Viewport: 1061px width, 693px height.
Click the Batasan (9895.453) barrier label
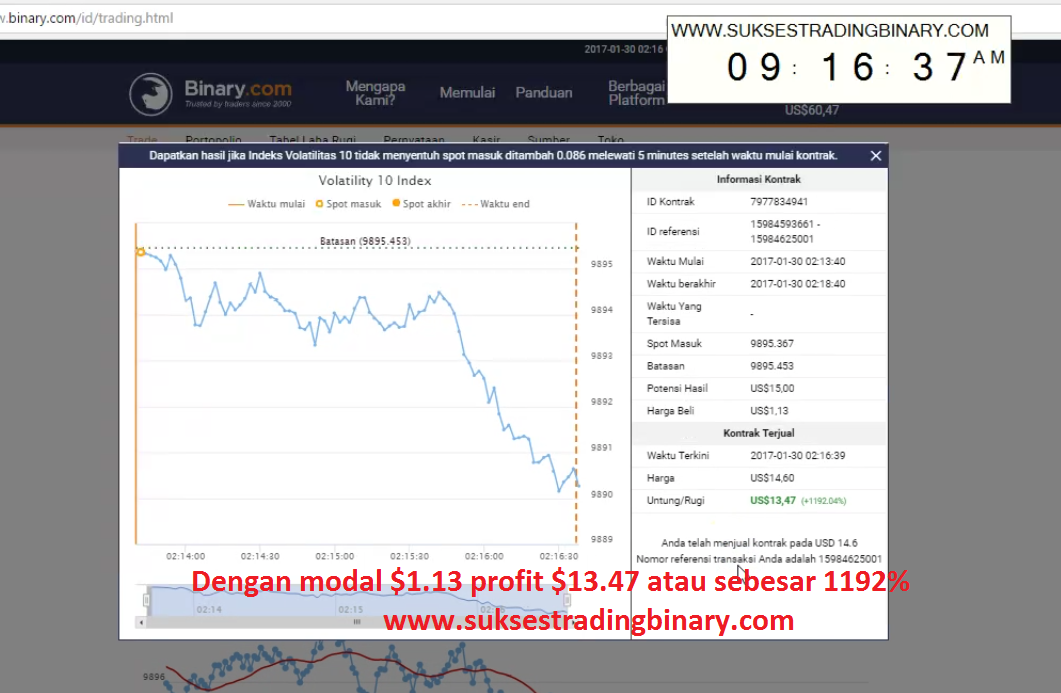(x=365, y=241)
